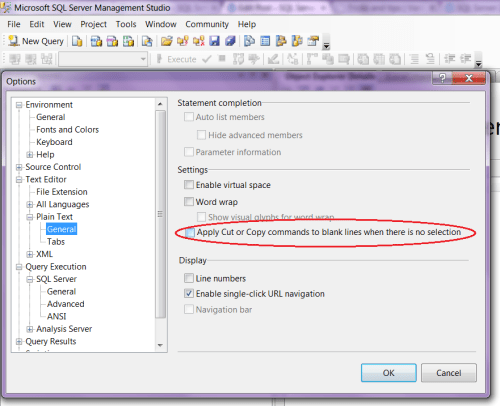This screenshot has width=500, height=406.
Task: Expand the All Languages node
Action: [30, 204]
